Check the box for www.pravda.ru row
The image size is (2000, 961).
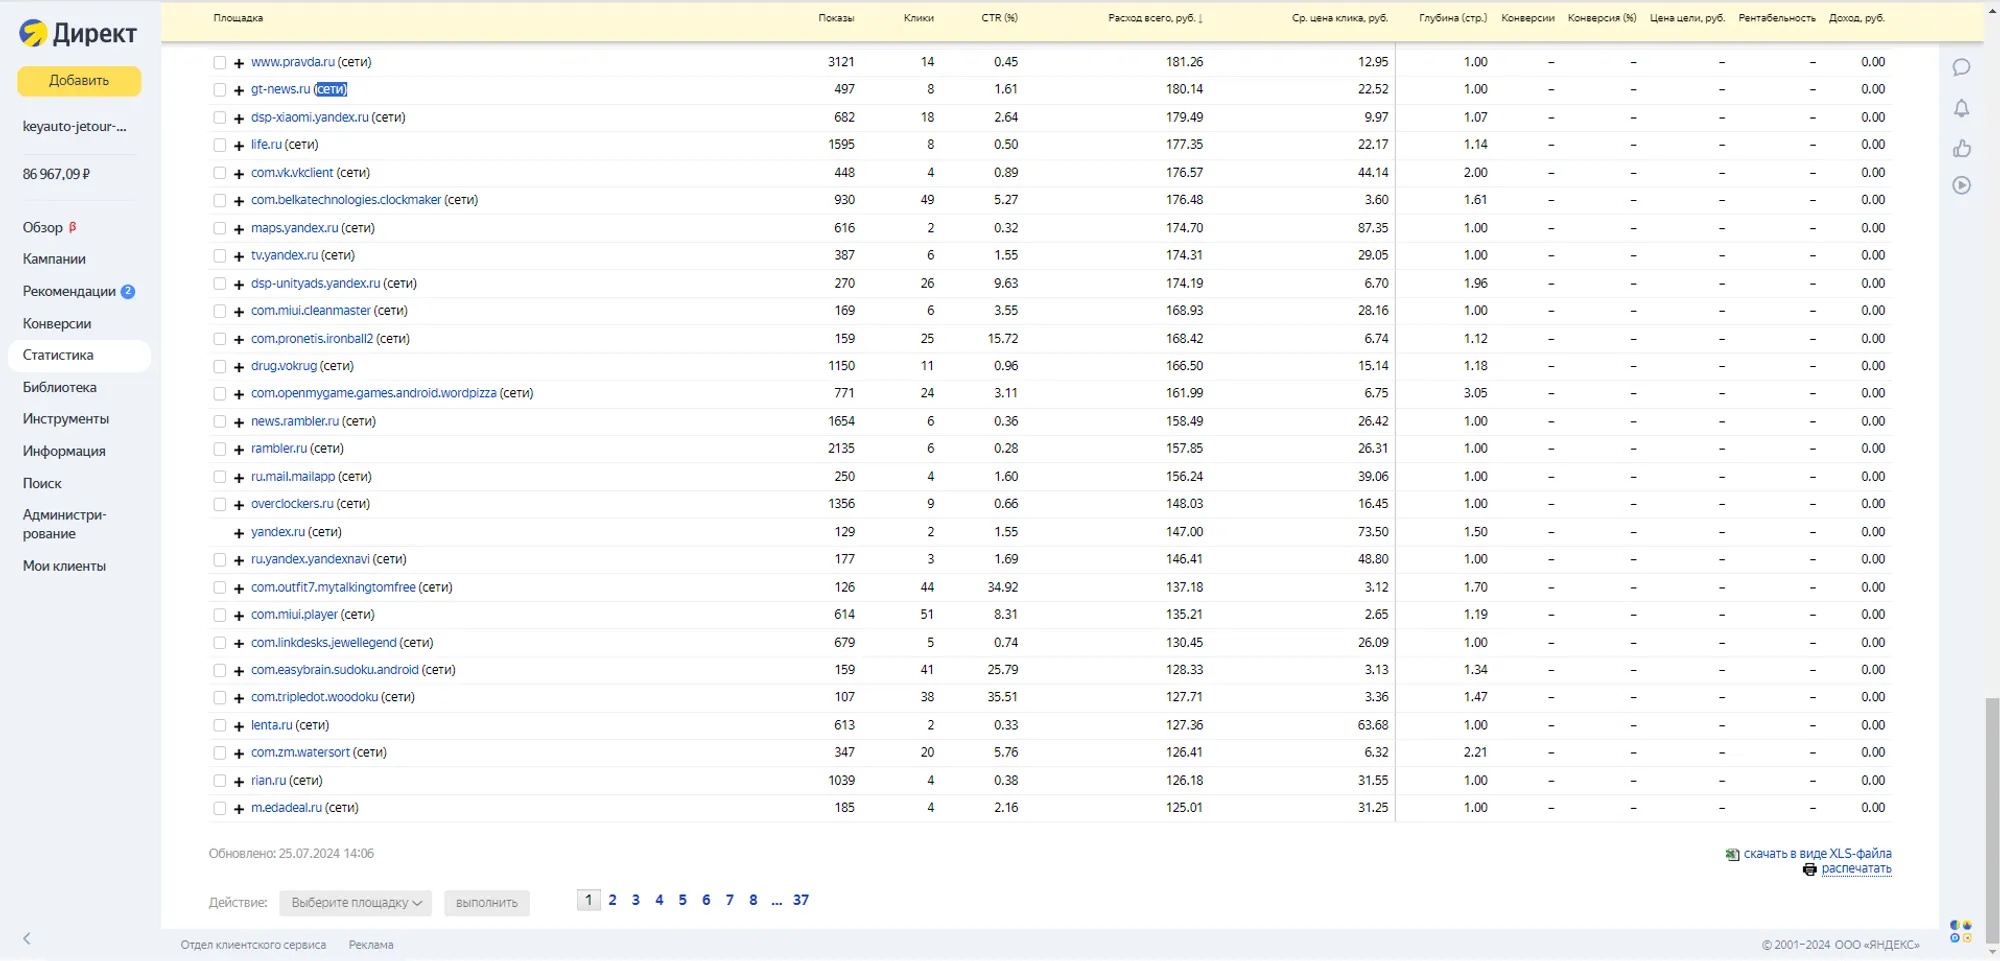point(219,62)
